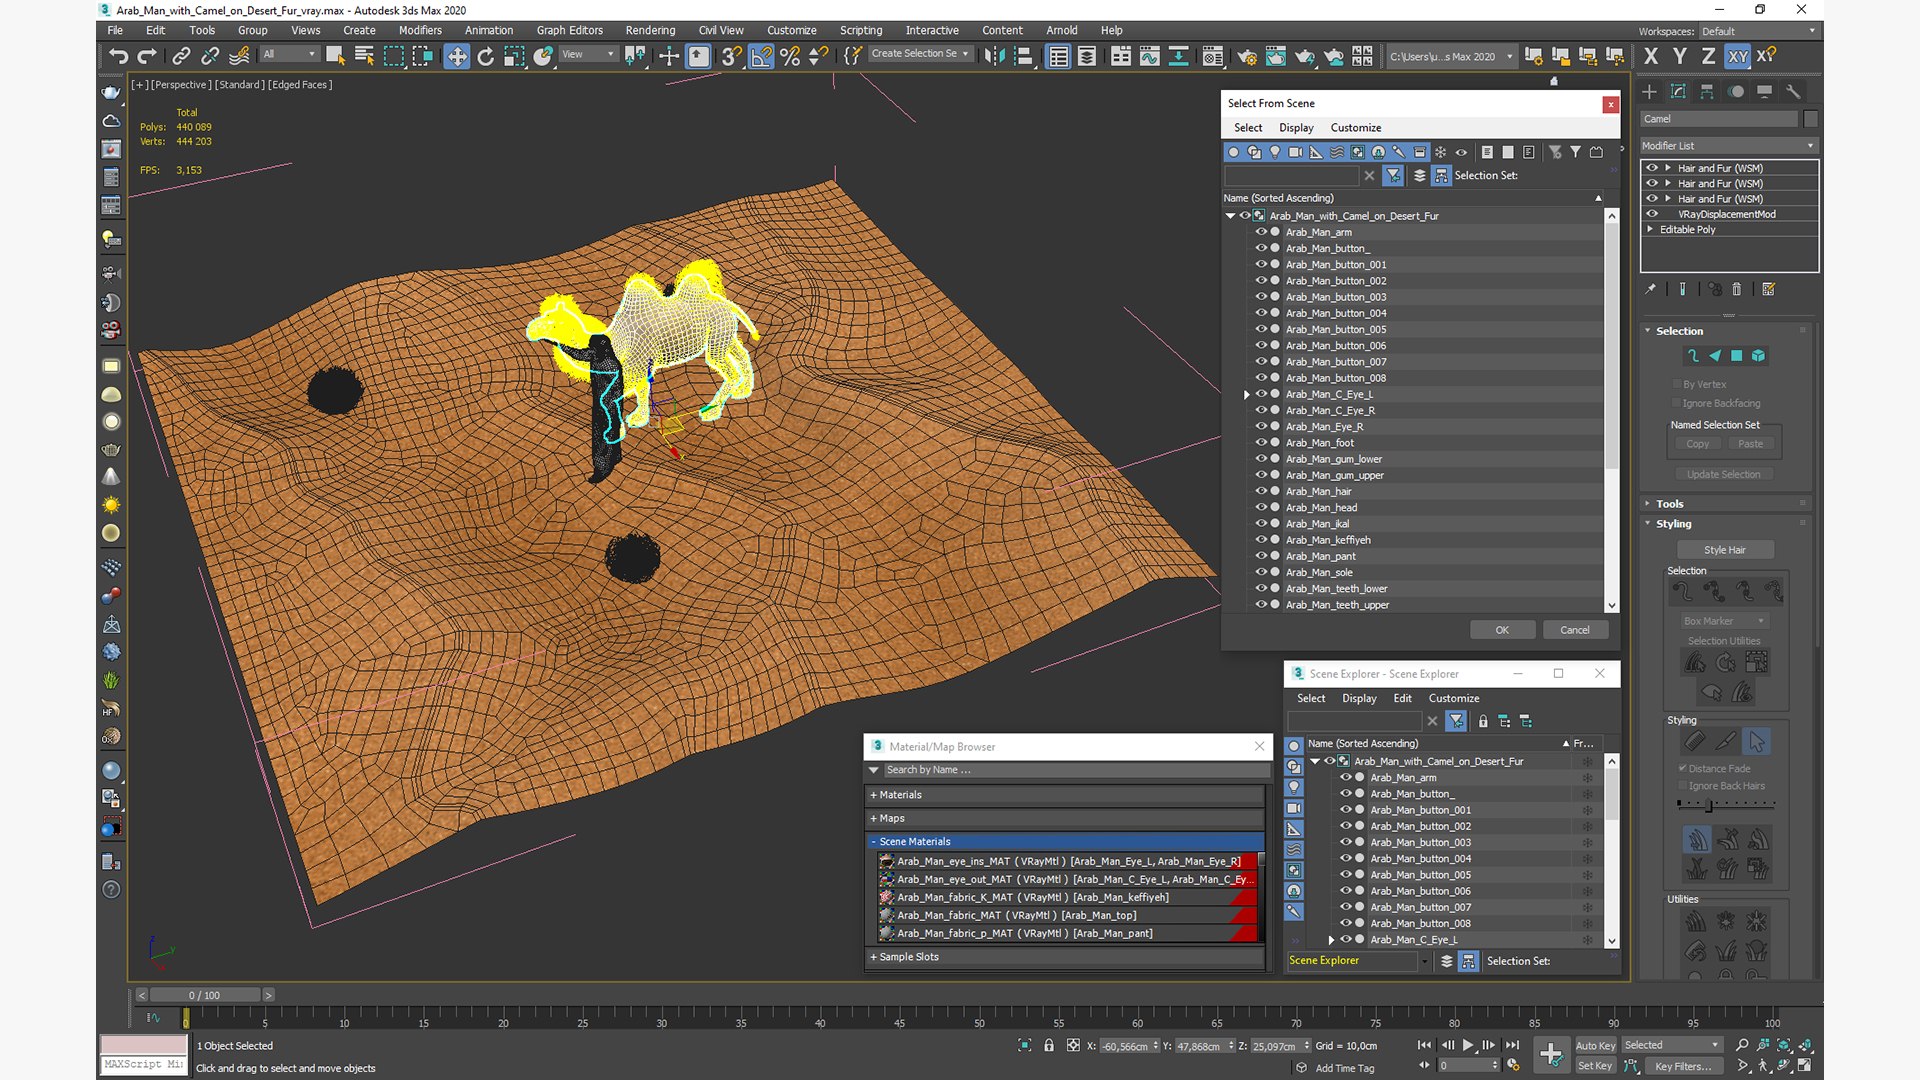Go to end frame in playback controls
The width and height of the screenshot is (1920, 1080).
coord(1512,1045)
